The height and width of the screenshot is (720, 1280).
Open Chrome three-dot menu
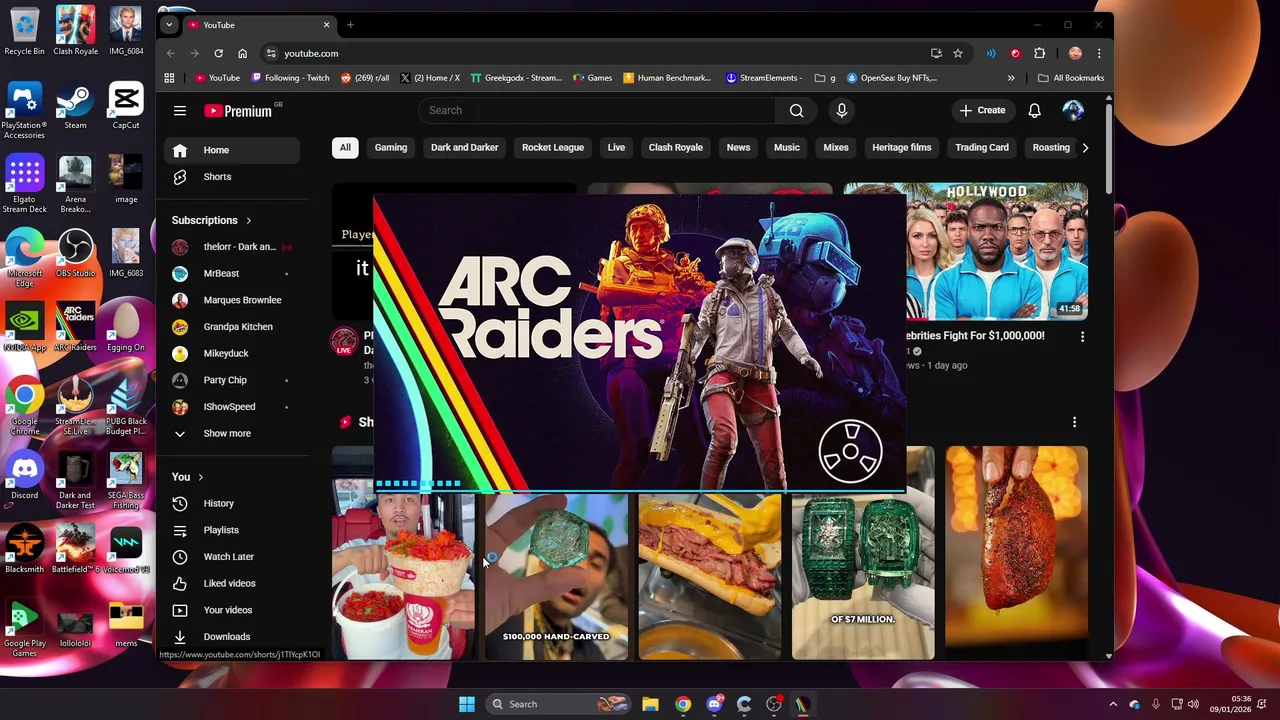click(x=1099, y=54)
